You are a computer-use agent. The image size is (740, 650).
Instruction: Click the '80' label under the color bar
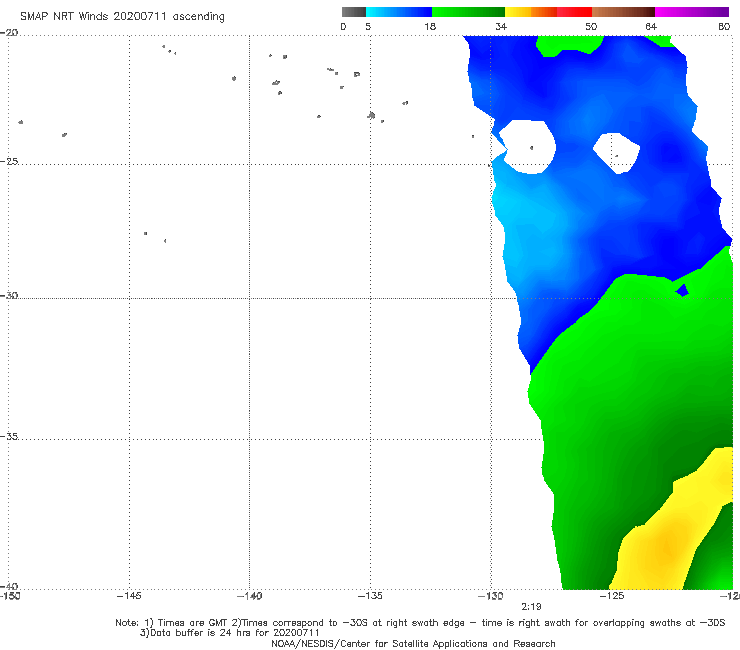(x=724, y=27)
